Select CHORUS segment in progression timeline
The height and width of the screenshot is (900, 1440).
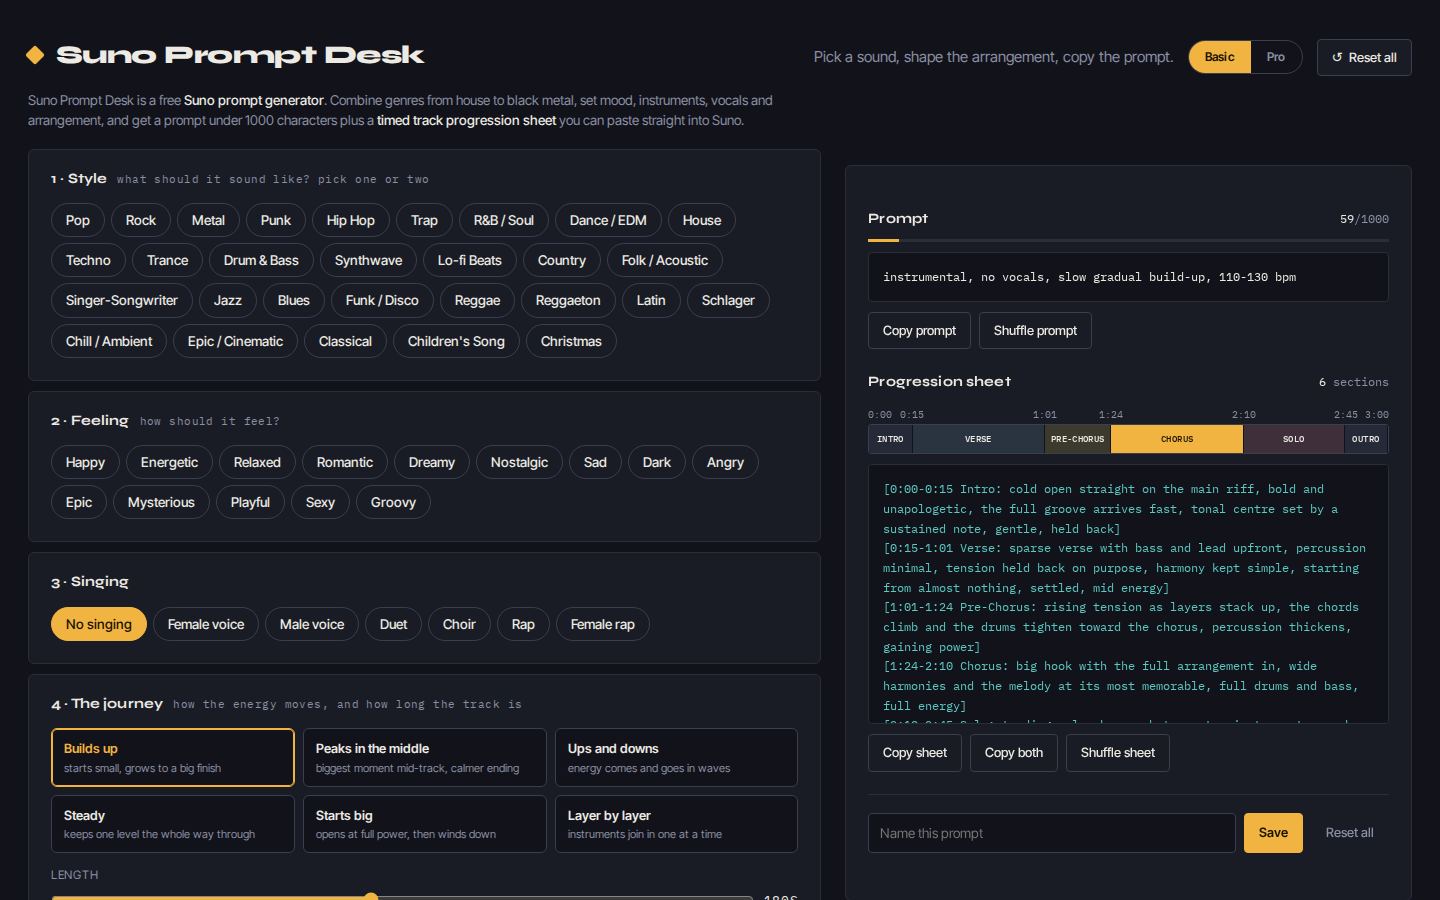(x=1177, y=439)
